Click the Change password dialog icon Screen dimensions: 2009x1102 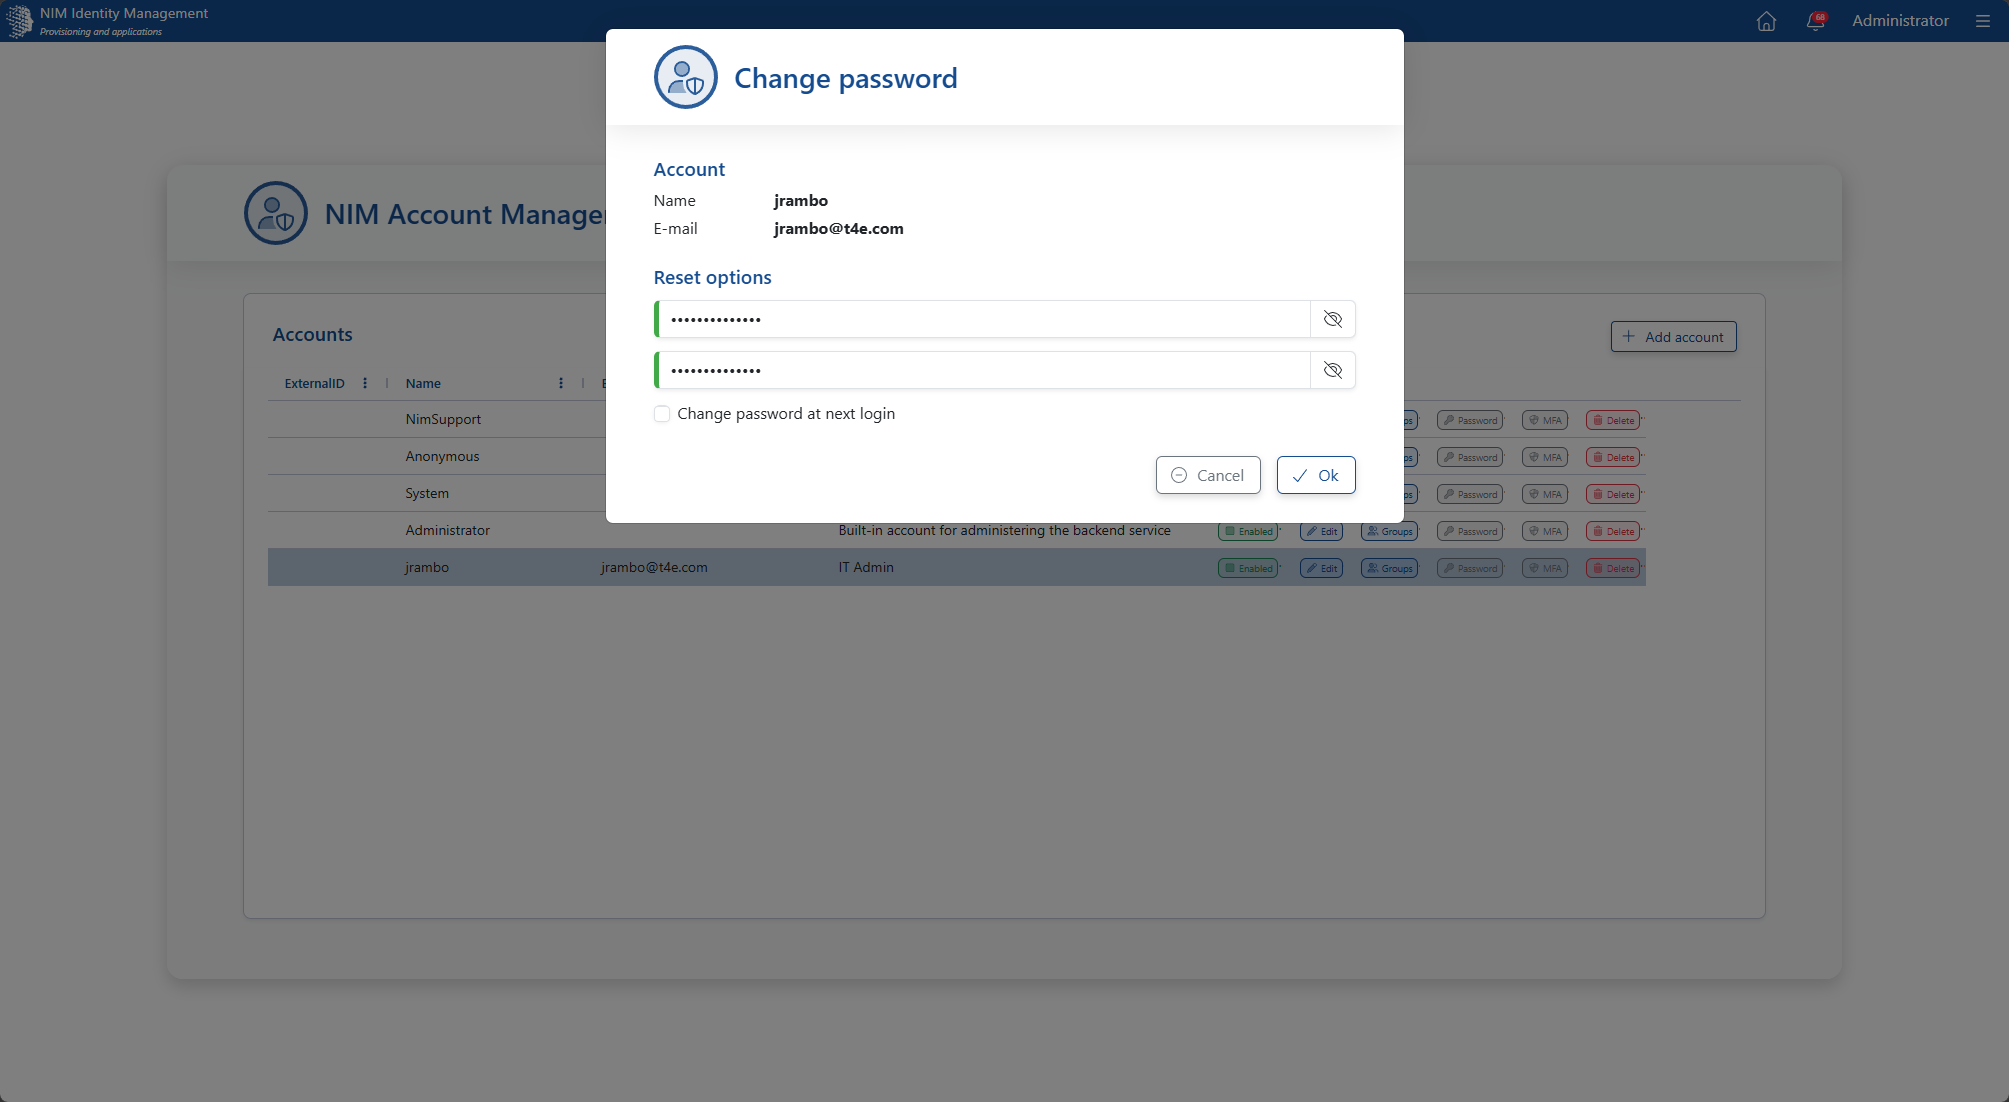[686, 77]
